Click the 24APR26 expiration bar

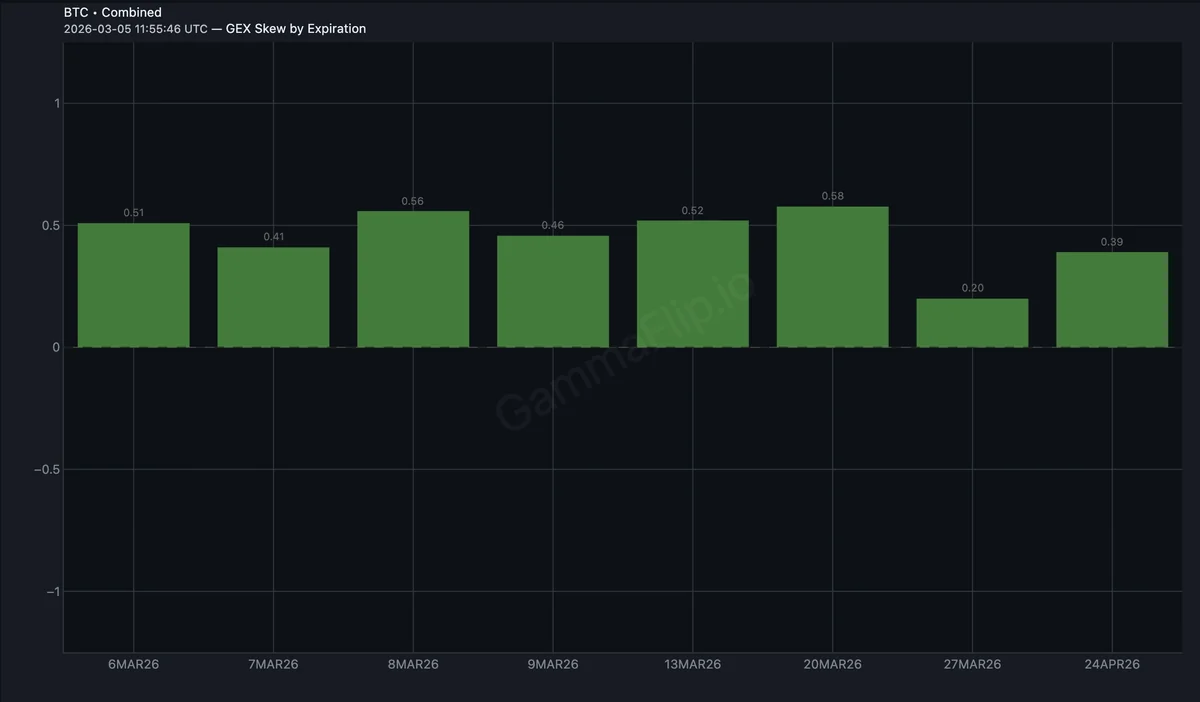tap(1112, 300)
